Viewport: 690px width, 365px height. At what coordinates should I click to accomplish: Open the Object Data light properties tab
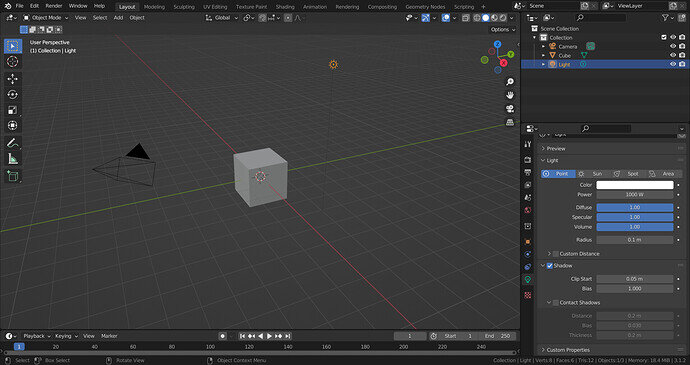528,279
